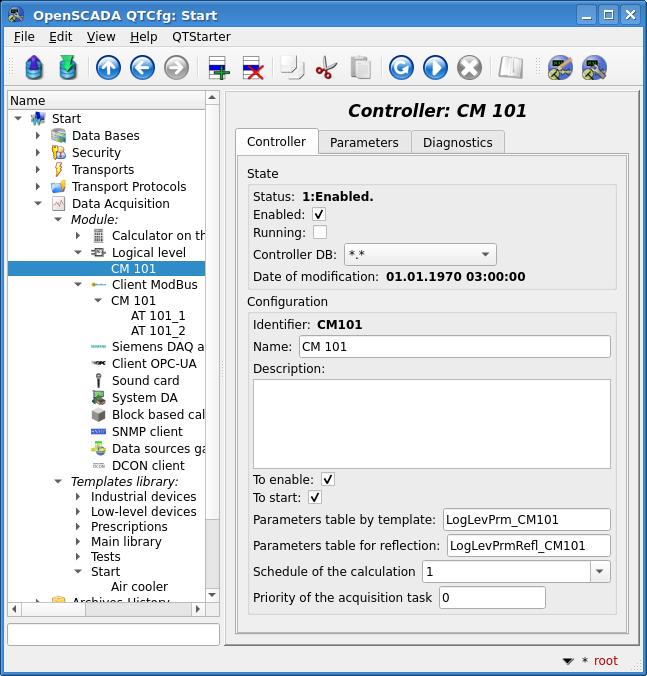
Task: Open the QTStarter menu
Action: (x=201, y=37)
